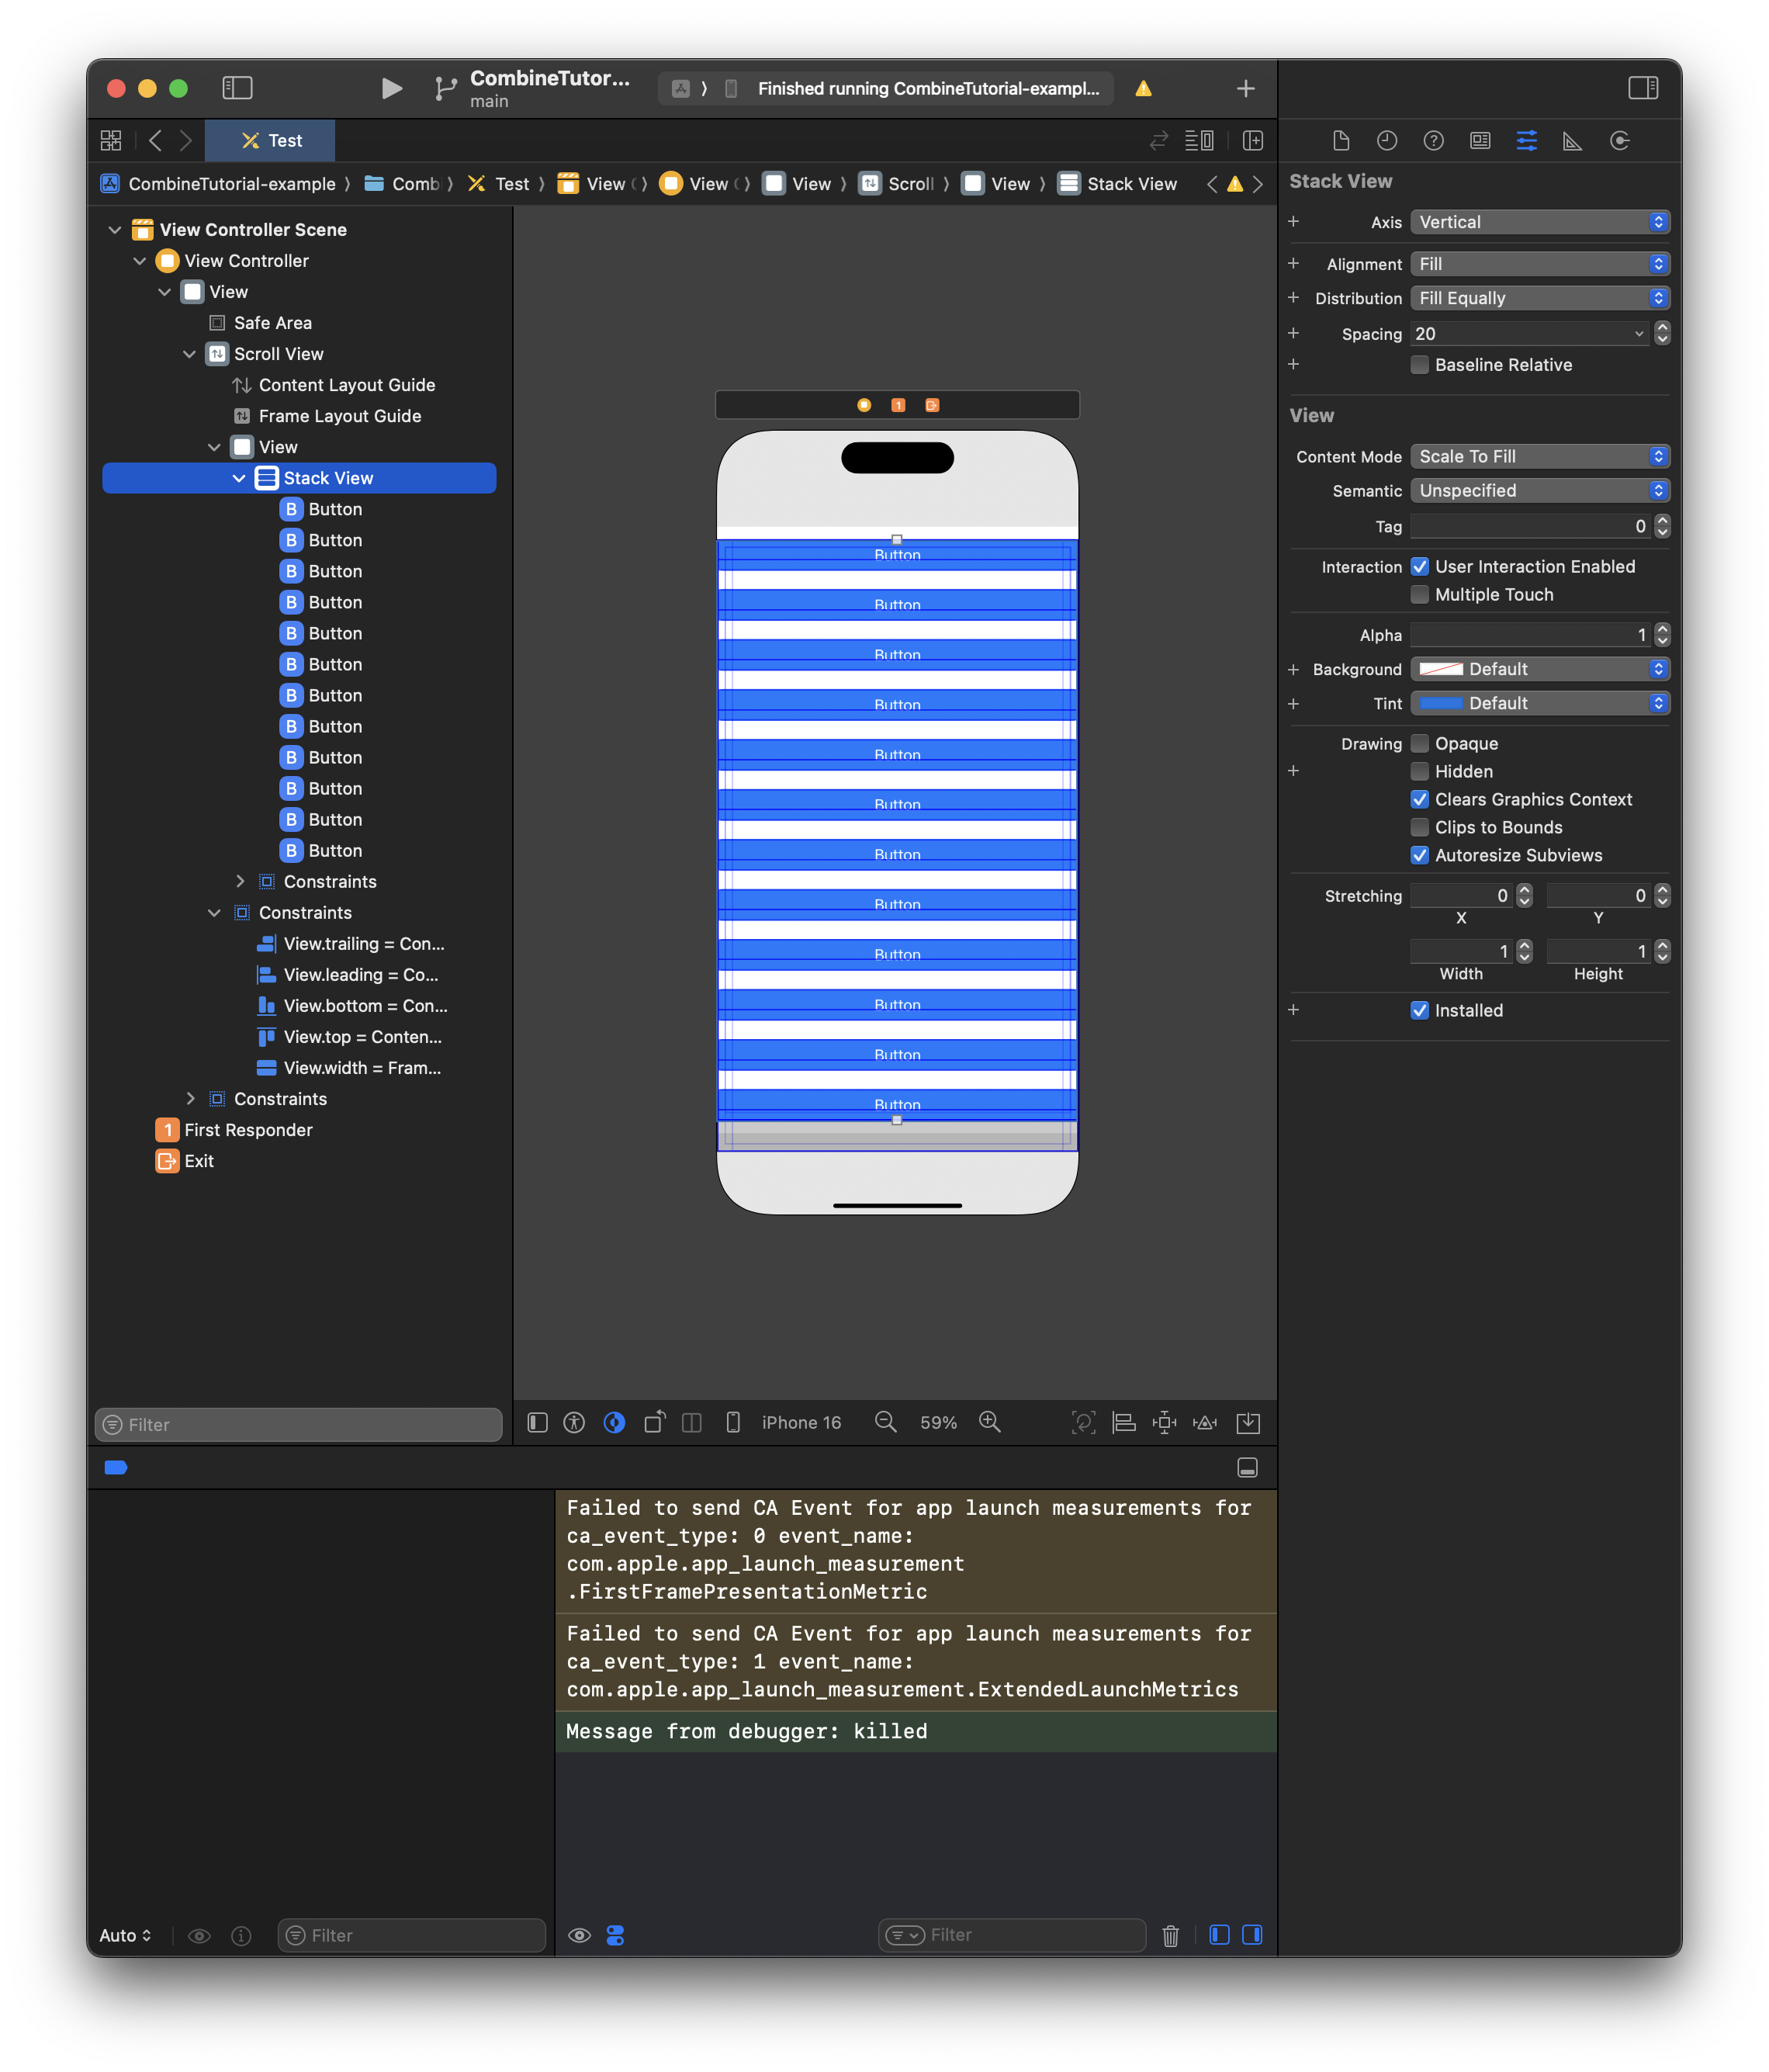Click the warning triangle in the status bar
Viewport: 1769px width, 2072px height.
click(1143, 89)
